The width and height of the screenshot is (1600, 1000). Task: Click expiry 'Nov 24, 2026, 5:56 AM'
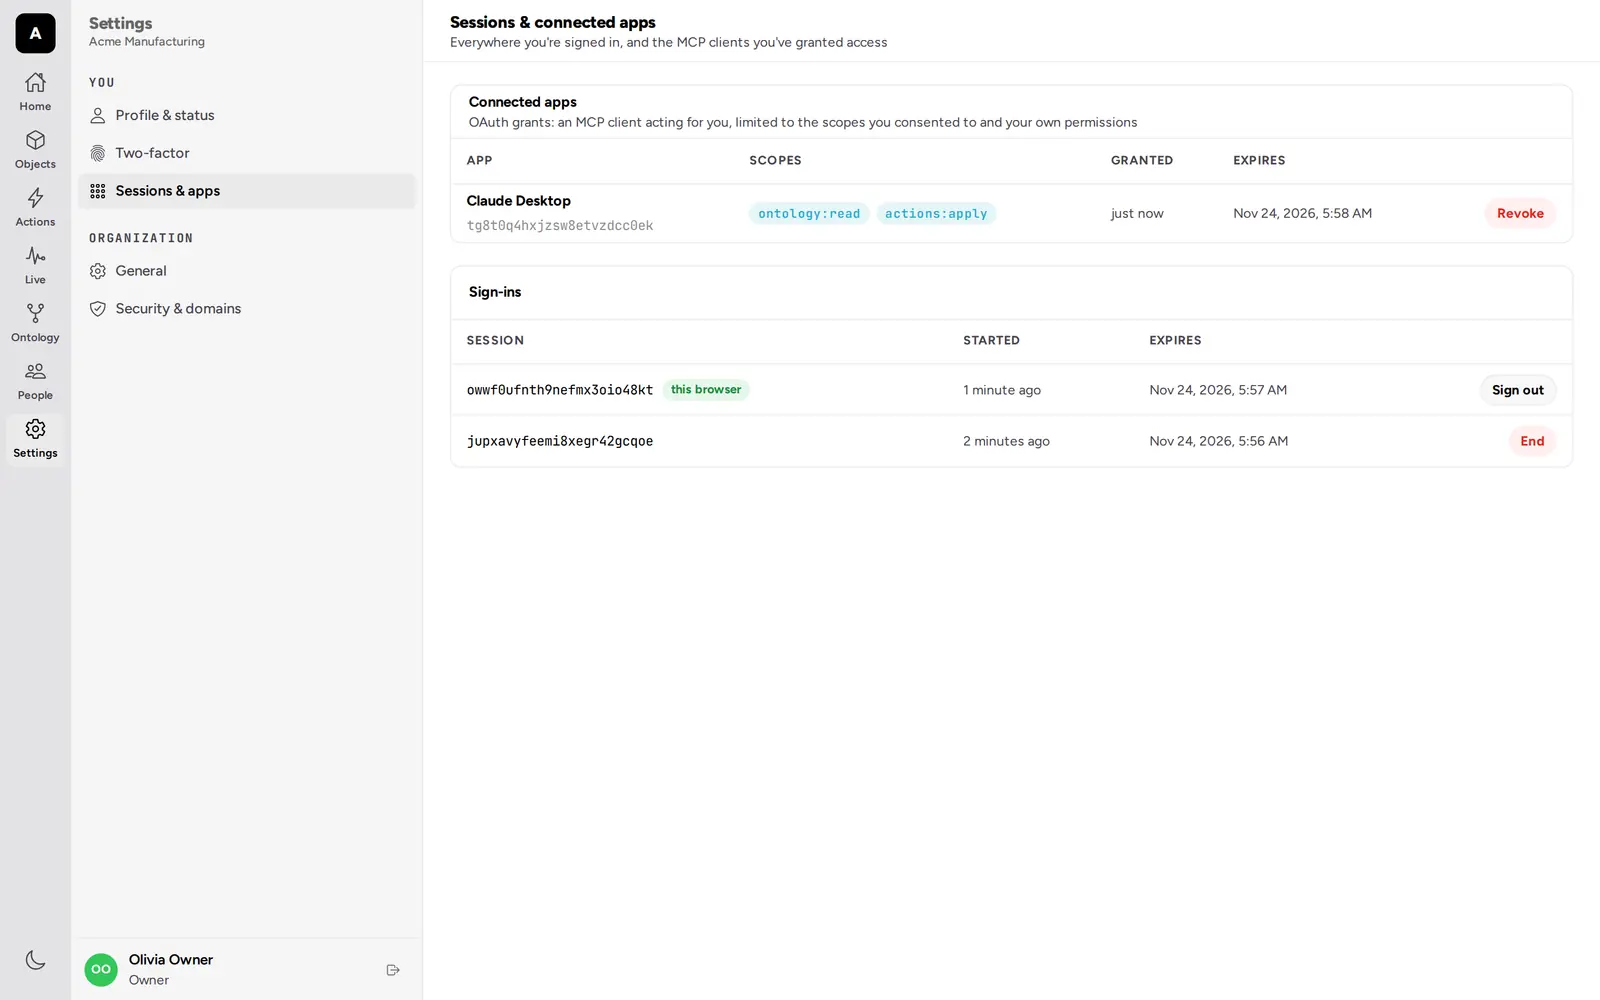(x=1218, y=441)
